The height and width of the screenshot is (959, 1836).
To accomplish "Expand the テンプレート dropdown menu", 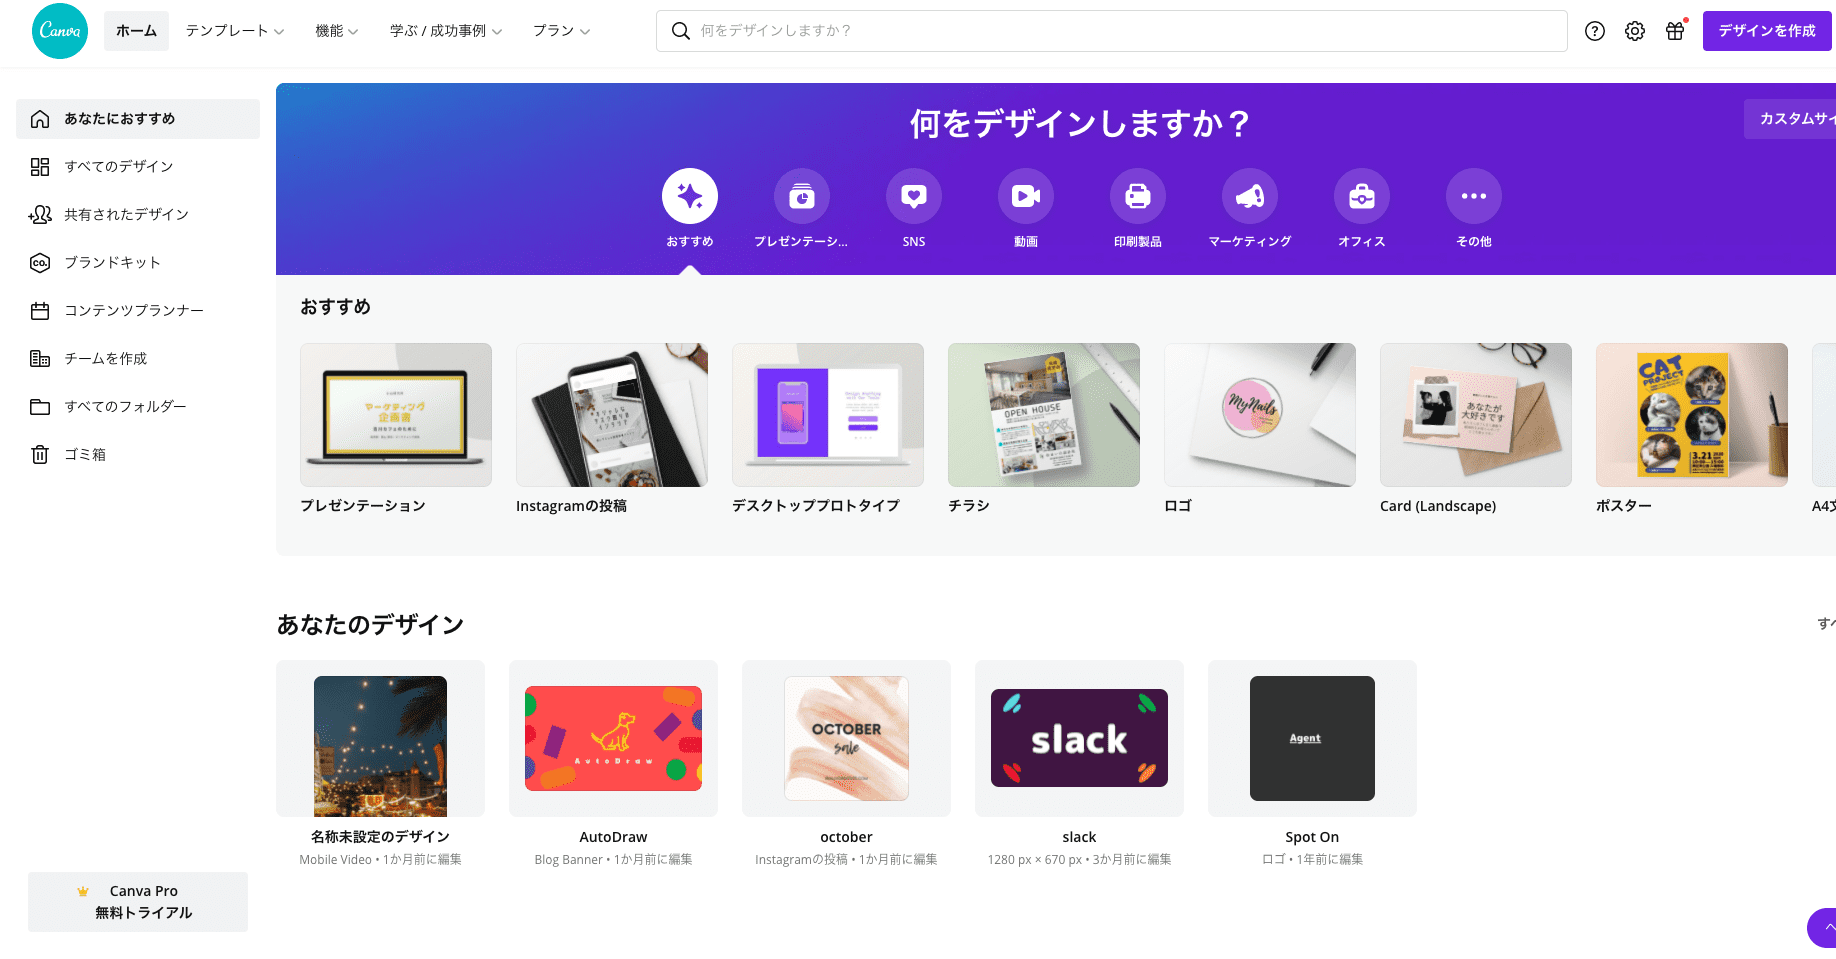I will pos(235,31).
